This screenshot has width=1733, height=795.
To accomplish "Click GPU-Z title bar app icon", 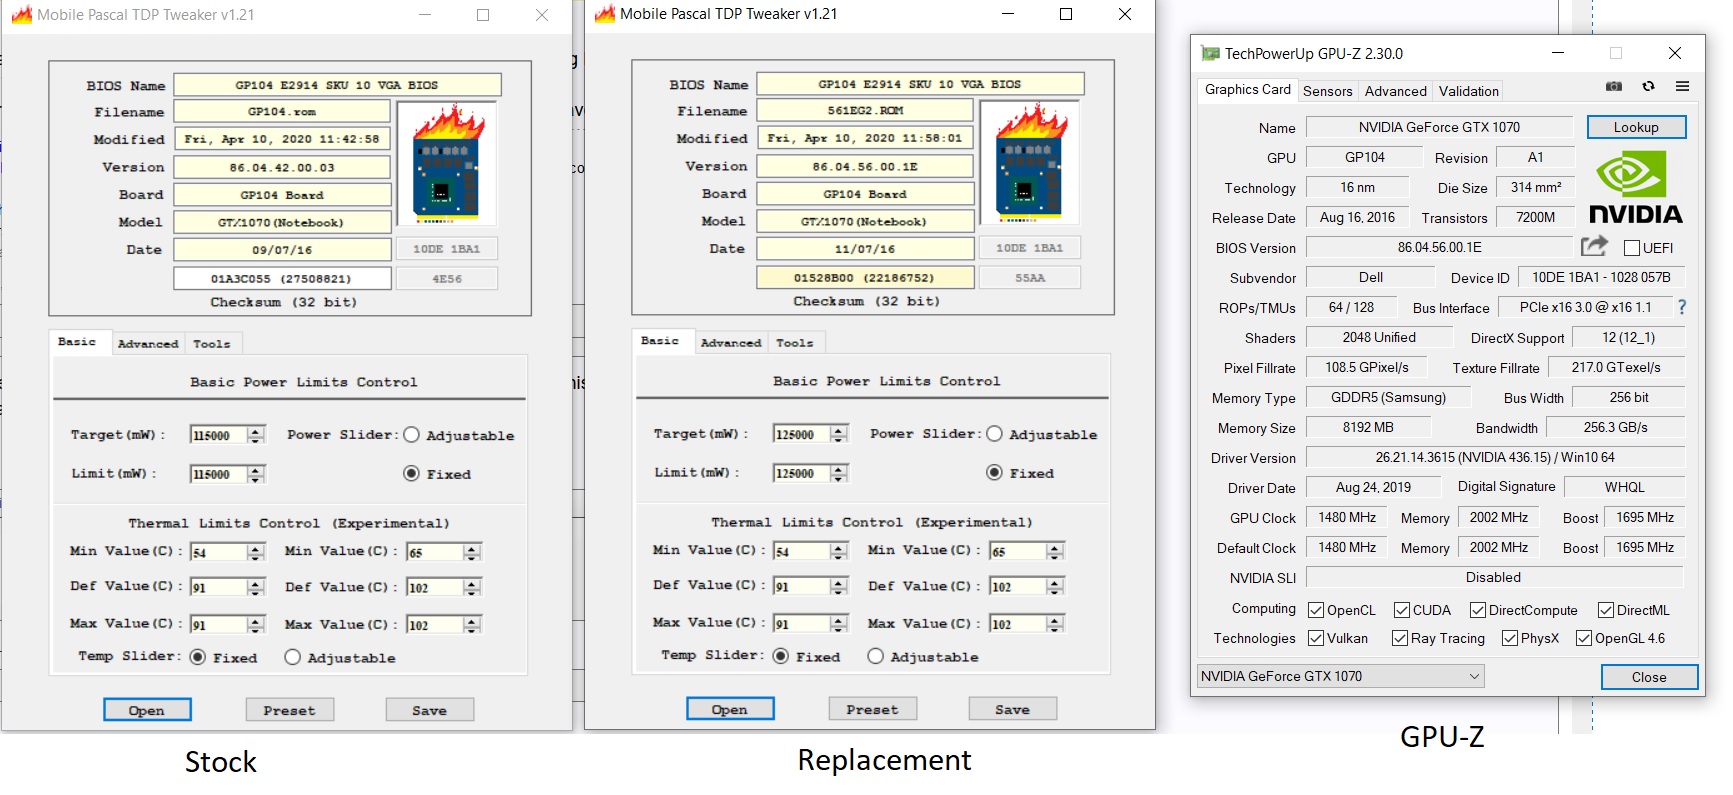I will coord(1210,53).
